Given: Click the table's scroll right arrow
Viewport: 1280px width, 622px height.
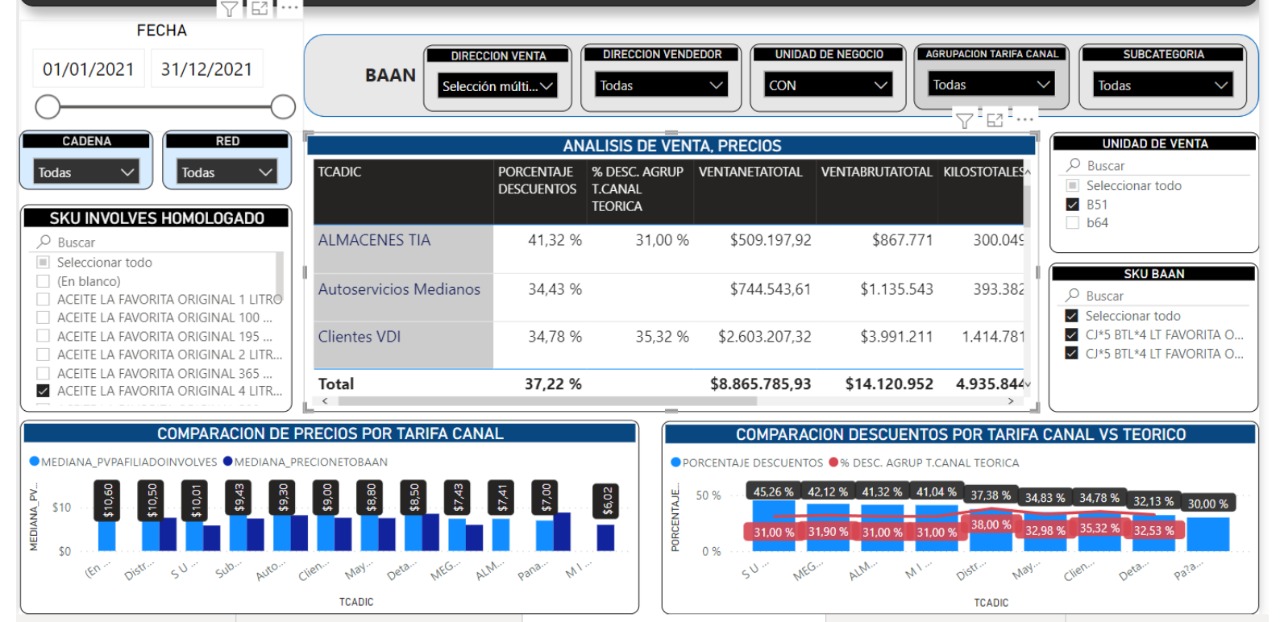Looking at the screenshot, I should point(1010,401).
